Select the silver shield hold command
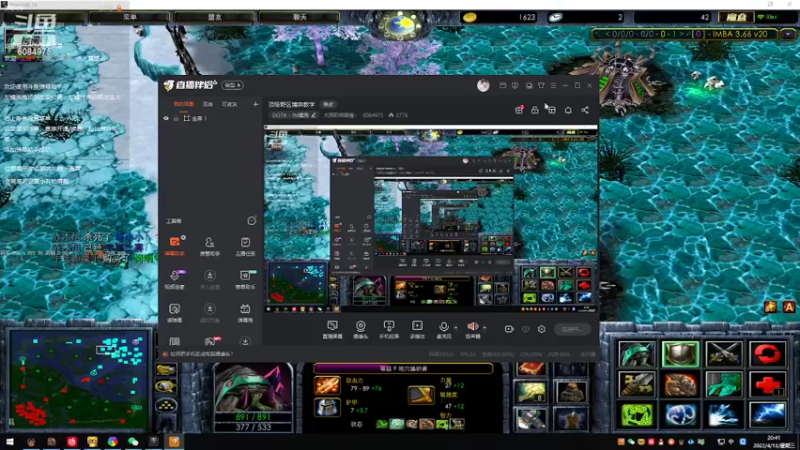800x450 pixels. click(x=680, y=353)
